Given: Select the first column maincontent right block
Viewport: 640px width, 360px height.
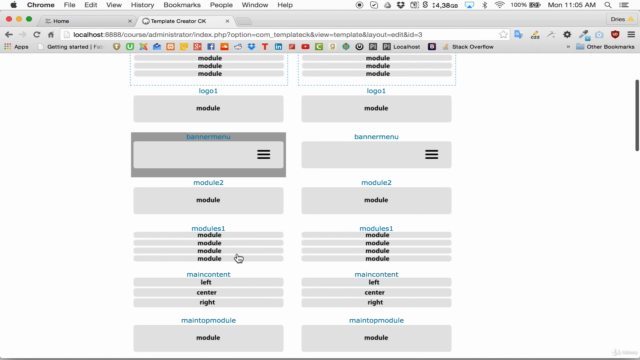Looking at the screenshot, I should [x=208, y=302].
